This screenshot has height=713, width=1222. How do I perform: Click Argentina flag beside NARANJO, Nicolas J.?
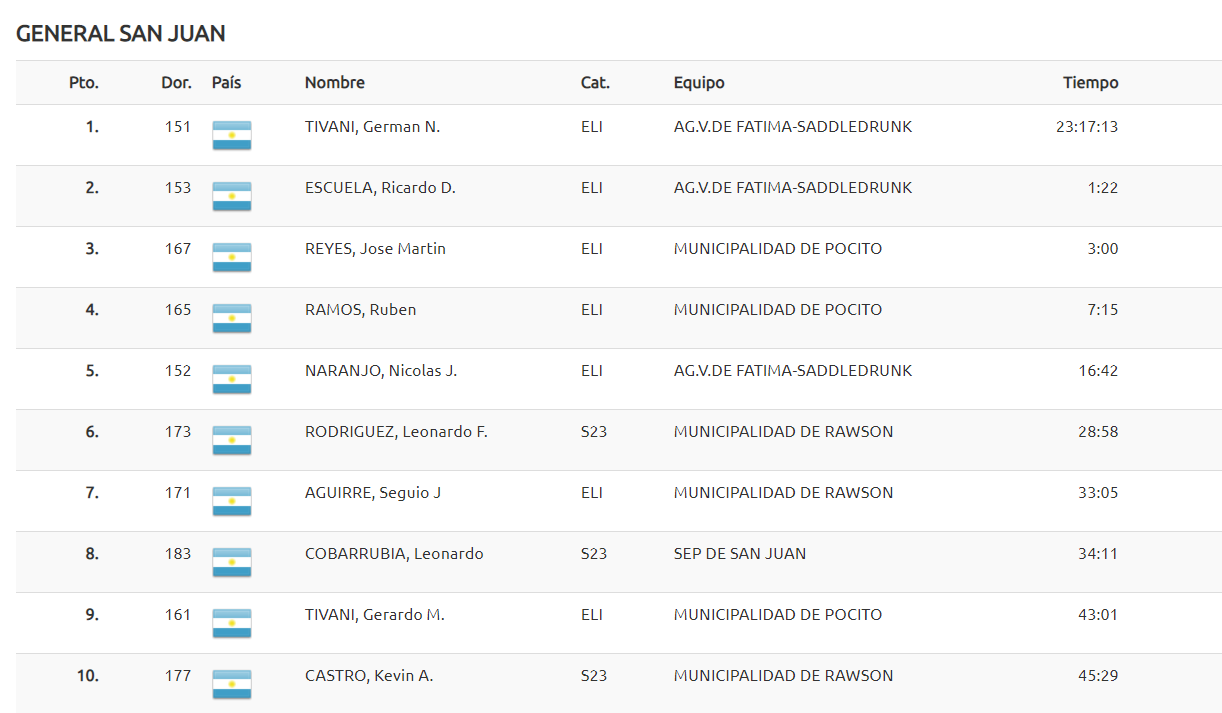(232, 380)
